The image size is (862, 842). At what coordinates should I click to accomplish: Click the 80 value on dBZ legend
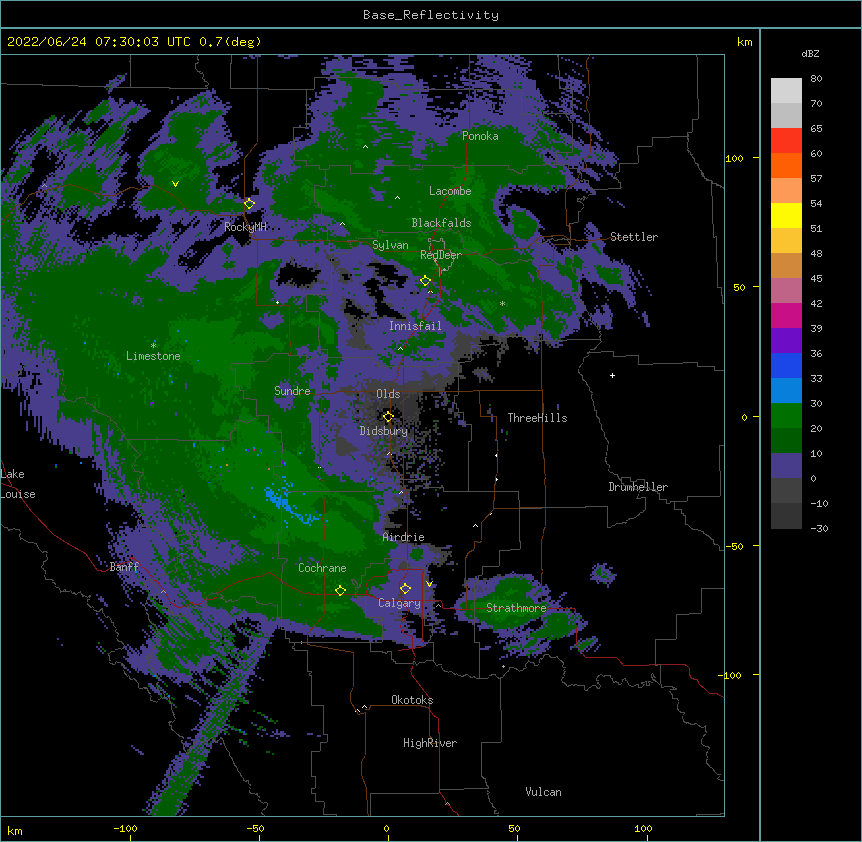point(816,79)
